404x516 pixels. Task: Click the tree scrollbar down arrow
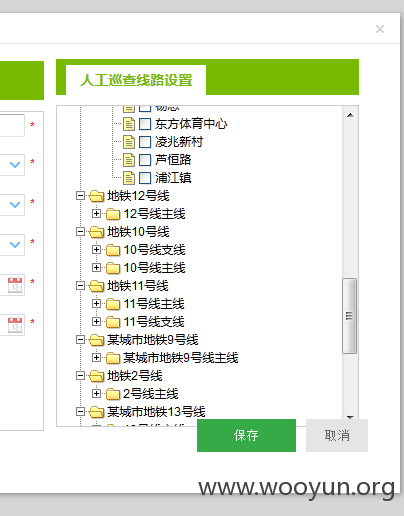coord(350,417)
